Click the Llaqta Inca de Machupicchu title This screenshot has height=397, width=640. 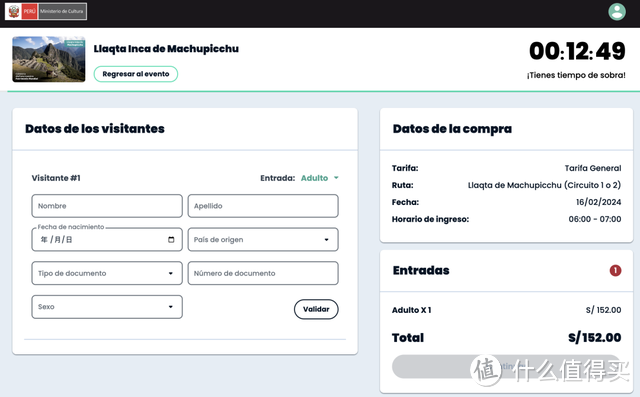tap(166, 49)
